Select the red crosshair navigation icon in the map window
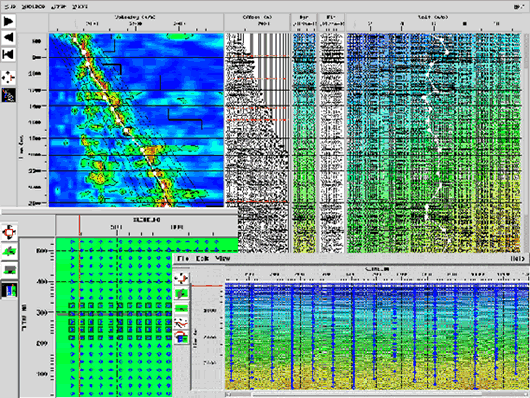This screenshot has width=530, height=398. [9, 232]
